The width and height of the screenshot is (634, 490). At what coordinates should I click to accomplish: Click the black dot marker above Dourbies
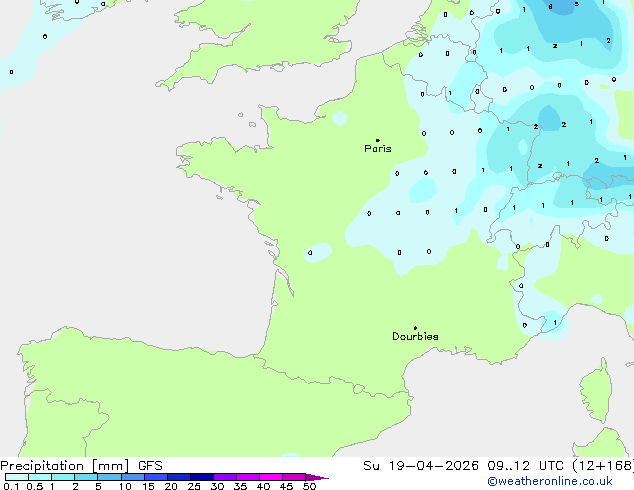pyautogui.click(x=415, y=328)
